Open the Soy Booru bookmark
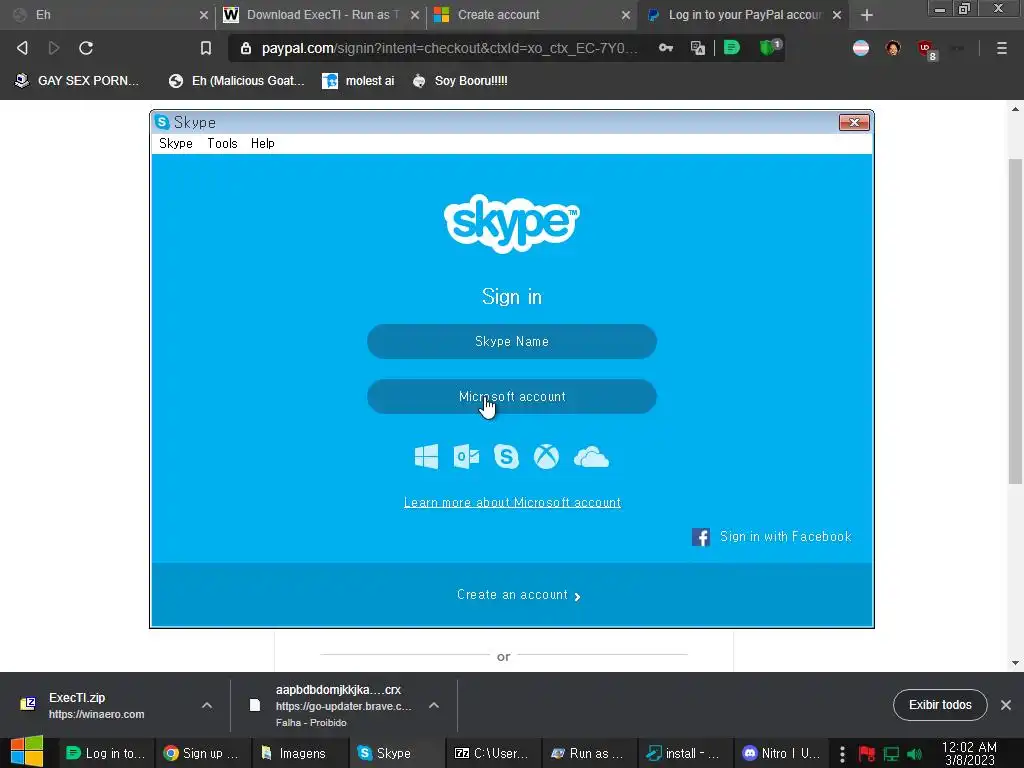This screenshot has height=768, width=1024. (x=460, y=80)
